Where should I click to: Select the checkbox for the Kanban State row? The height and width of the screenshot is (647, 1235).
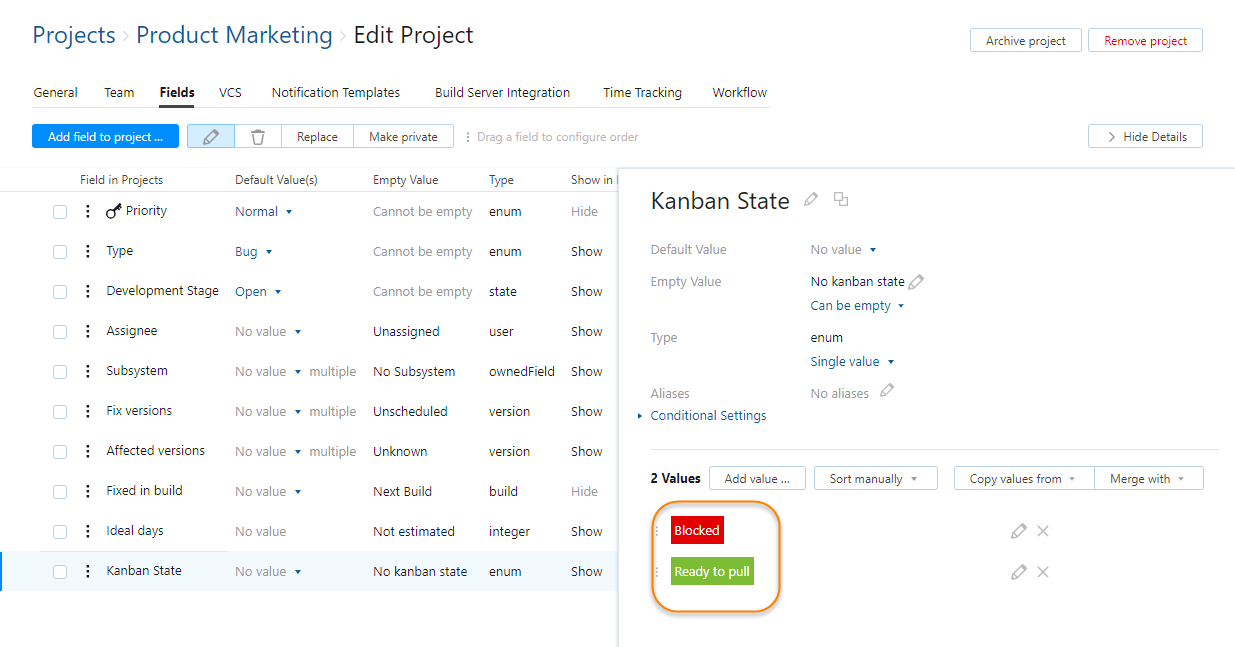pyautogui.click(x=60, y=571)
